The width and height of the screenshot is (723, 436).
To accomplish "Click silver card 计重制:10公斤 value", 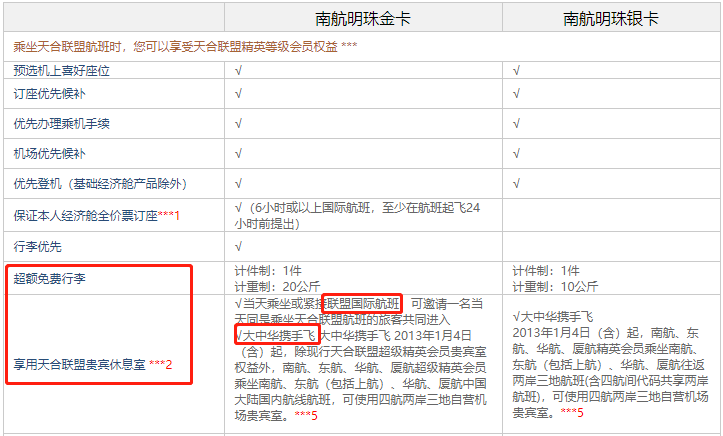I will tap(555, 287).
